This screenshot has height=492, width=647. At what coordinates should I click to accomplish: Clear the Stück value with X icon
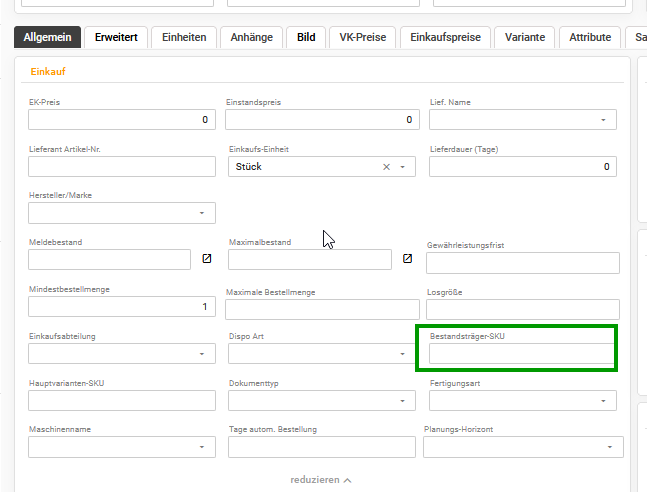tap(386, 167)
